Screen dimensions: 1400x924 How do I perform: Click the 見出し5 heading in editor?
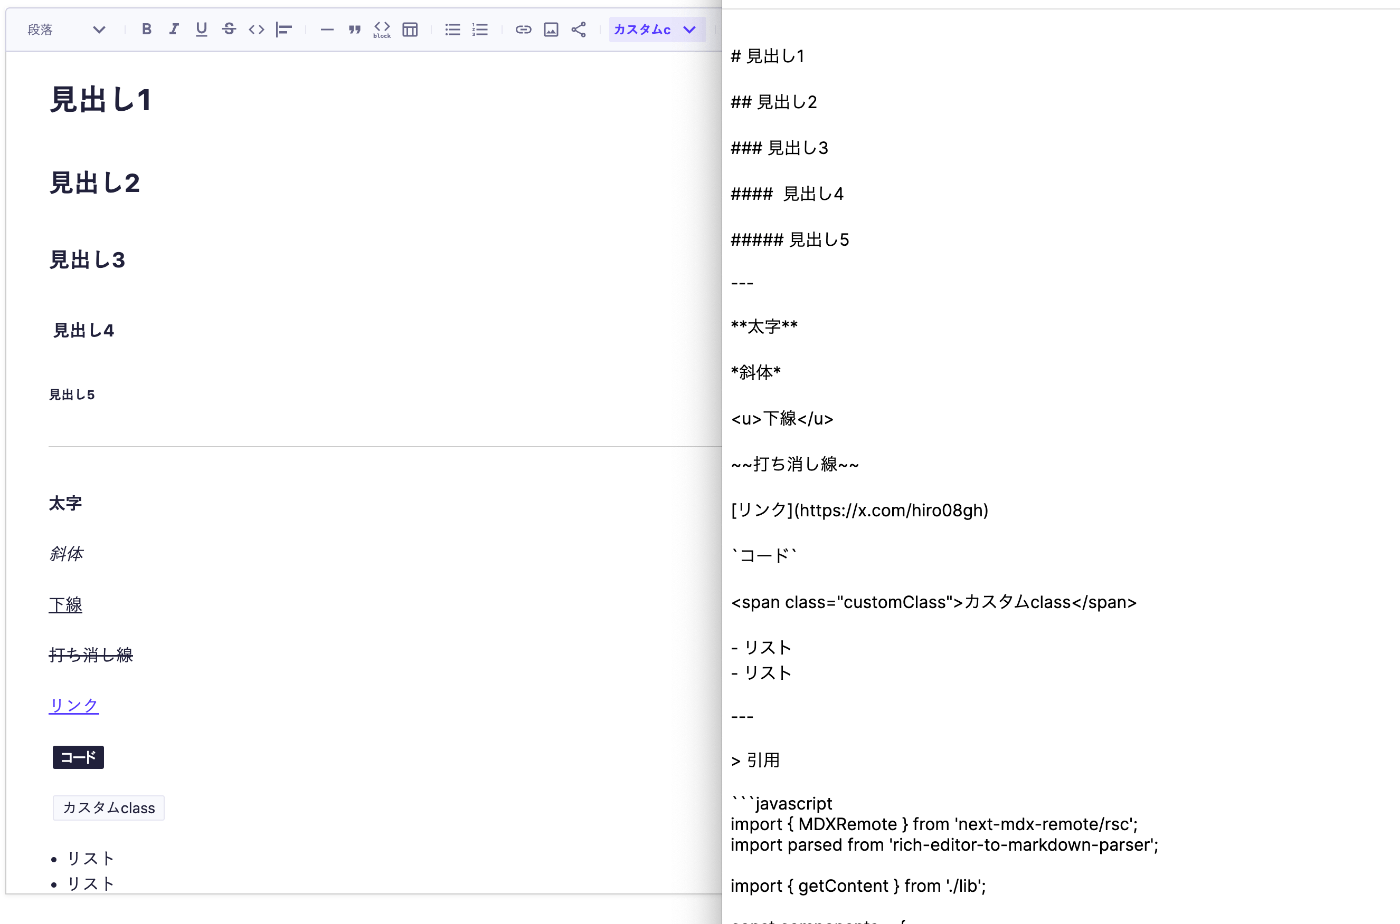72,395
